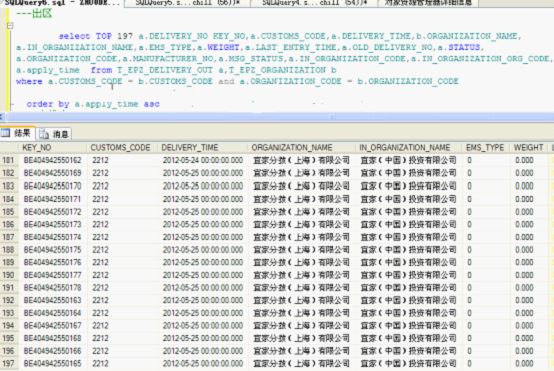Select the WEIGHT column header
The height and width of the screenshot is (371, 554).
529,147
